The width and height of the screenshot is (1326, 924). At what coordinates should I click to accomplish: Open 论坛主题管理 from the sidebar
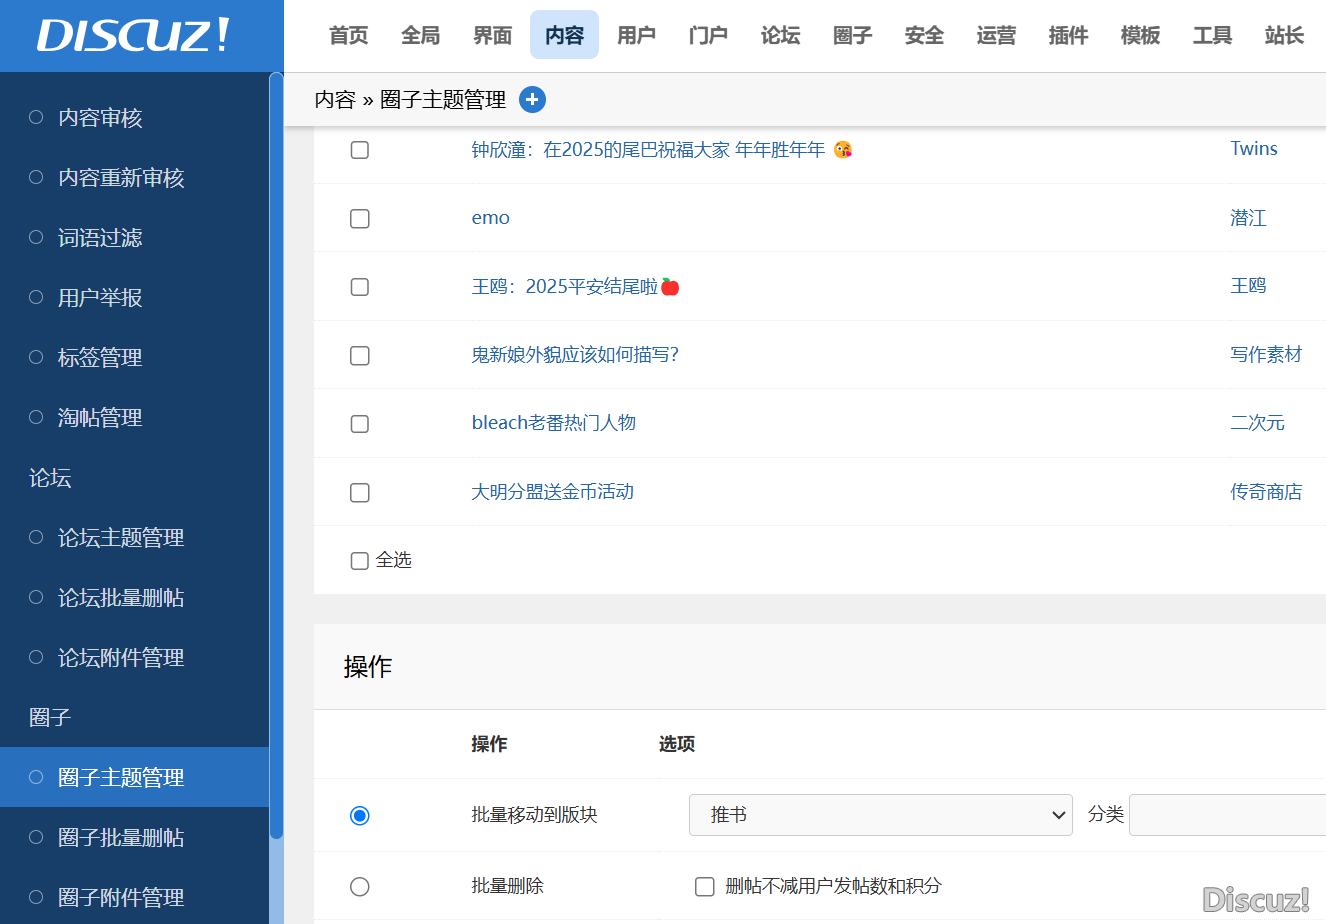pos(121,538)
